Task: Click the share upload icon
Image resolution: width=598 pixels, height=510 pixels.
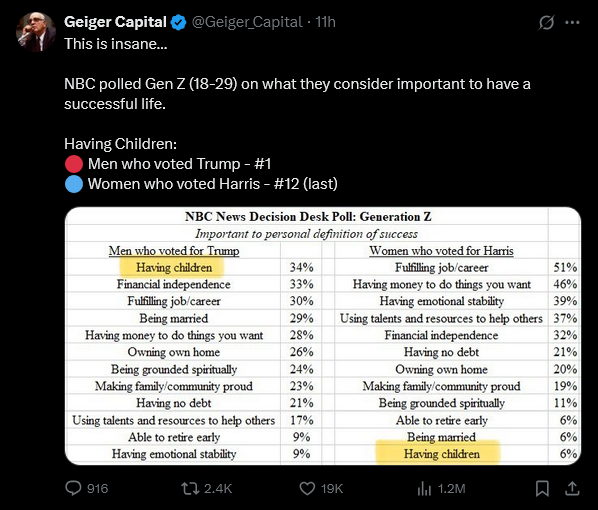Action: [x=572, y=488]
